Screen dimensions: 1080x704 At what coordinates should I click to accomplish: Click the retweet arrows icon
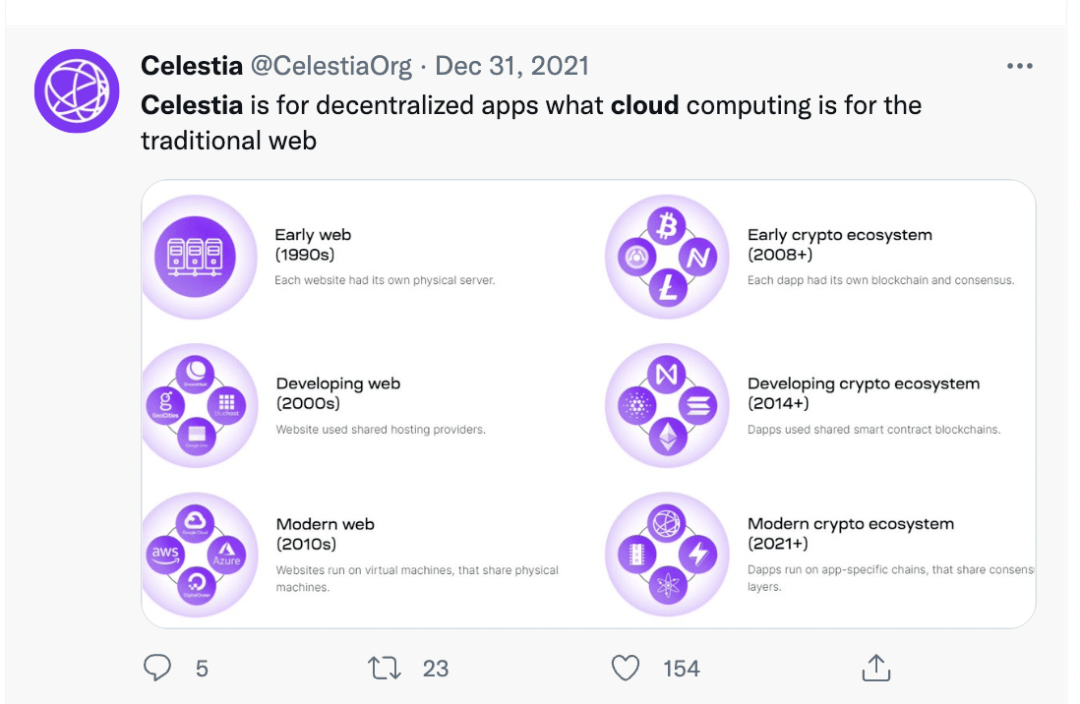(x=385, y=667)
